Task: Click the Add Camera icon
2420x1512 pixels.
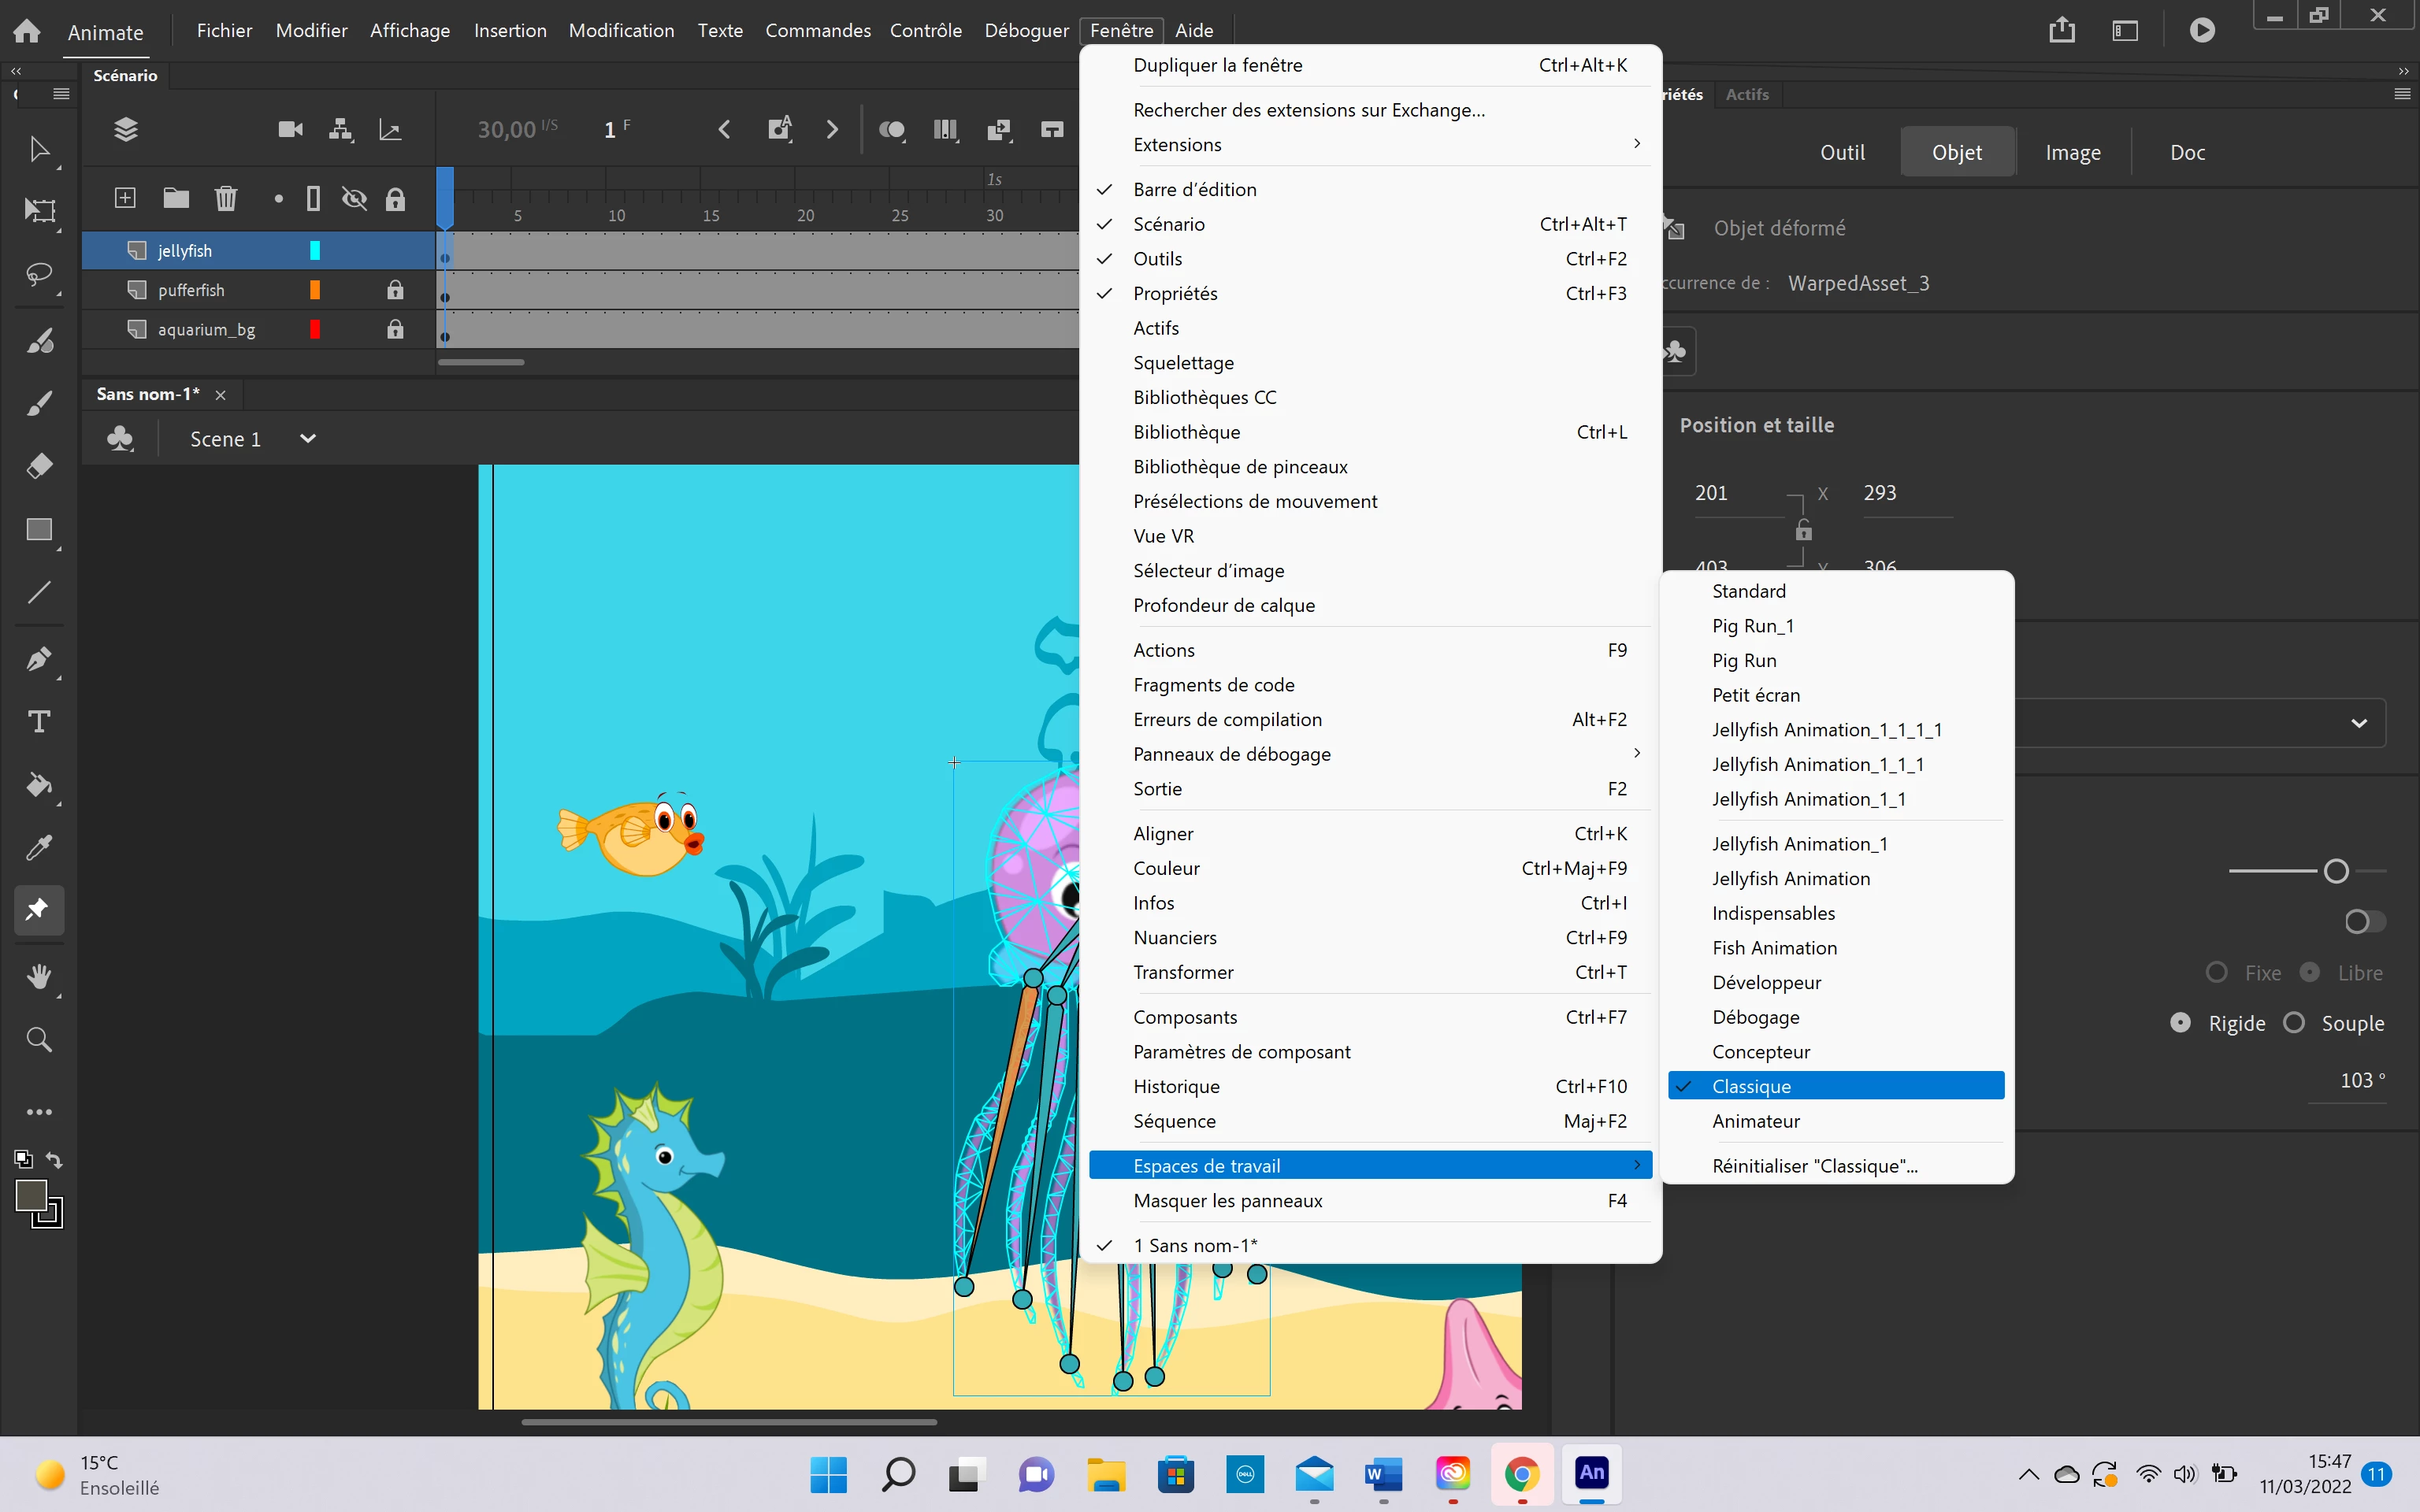Action: point(290,130)
